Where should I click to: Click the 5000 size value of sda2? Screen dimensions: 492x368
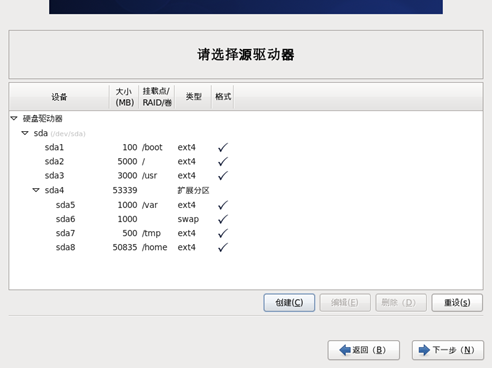click(x=127, y=161)
